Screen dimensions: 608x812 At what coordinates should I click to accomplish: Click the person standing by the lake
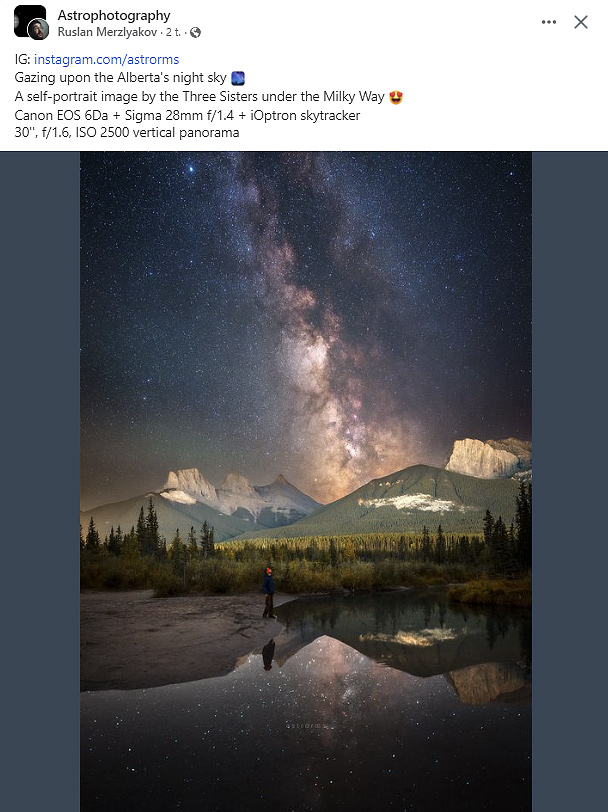click(x=268, y=592)
